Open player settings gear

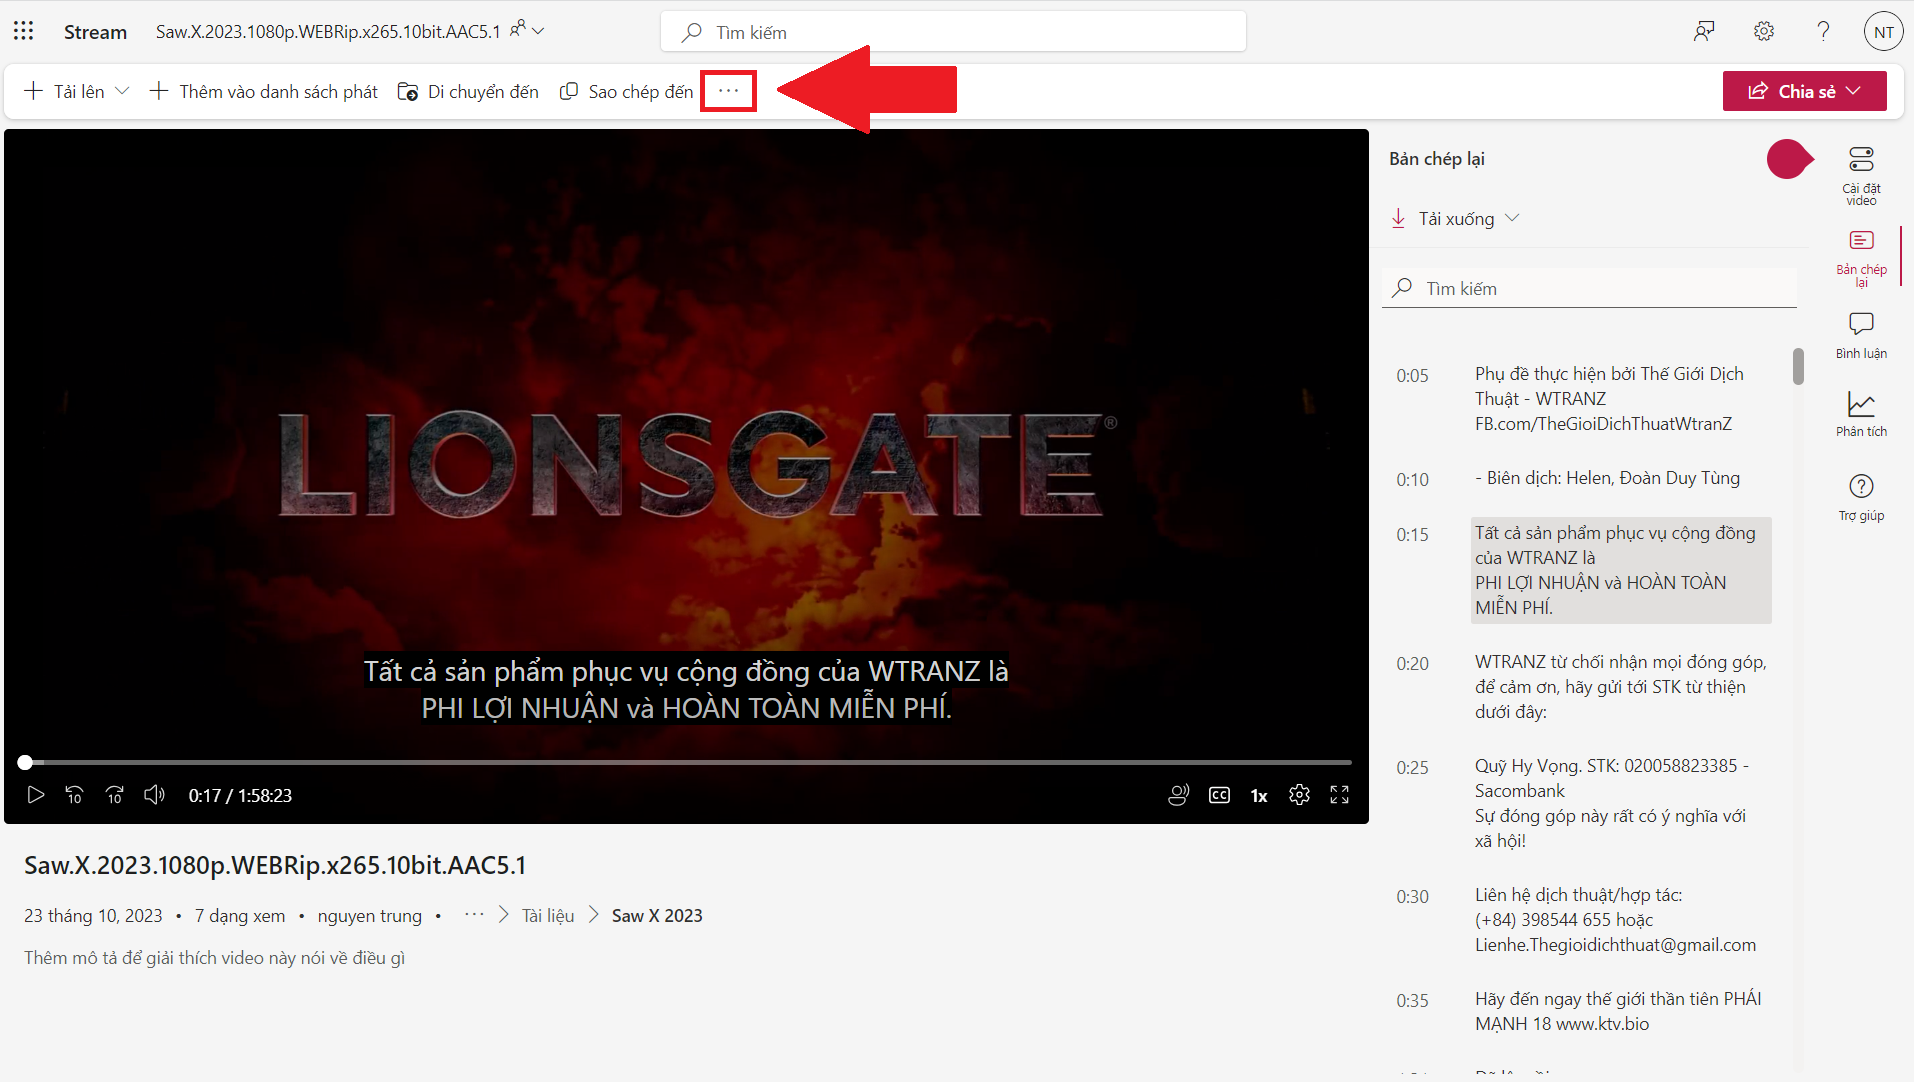[1299, 795]
